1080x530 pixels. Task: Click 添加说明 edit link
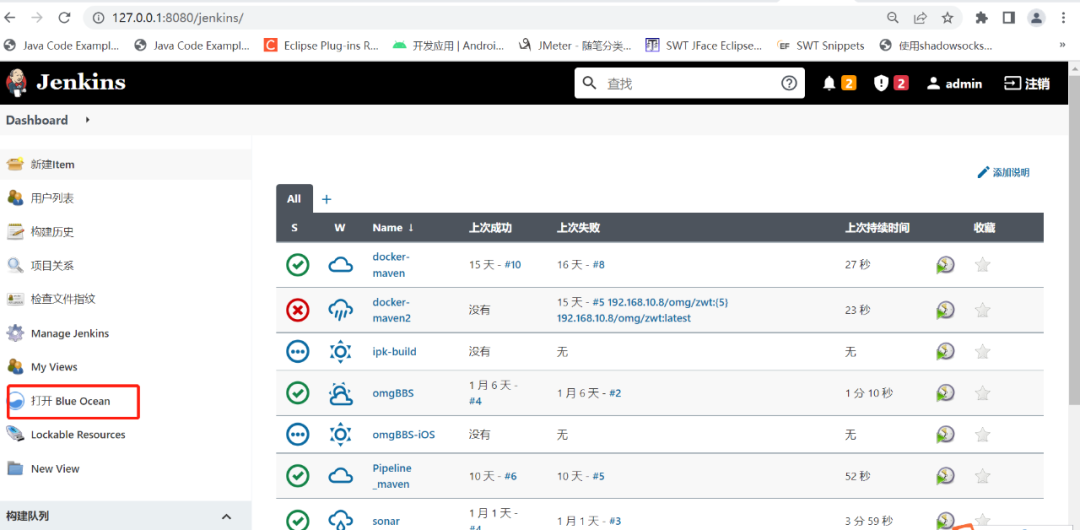pos(1004,172)
